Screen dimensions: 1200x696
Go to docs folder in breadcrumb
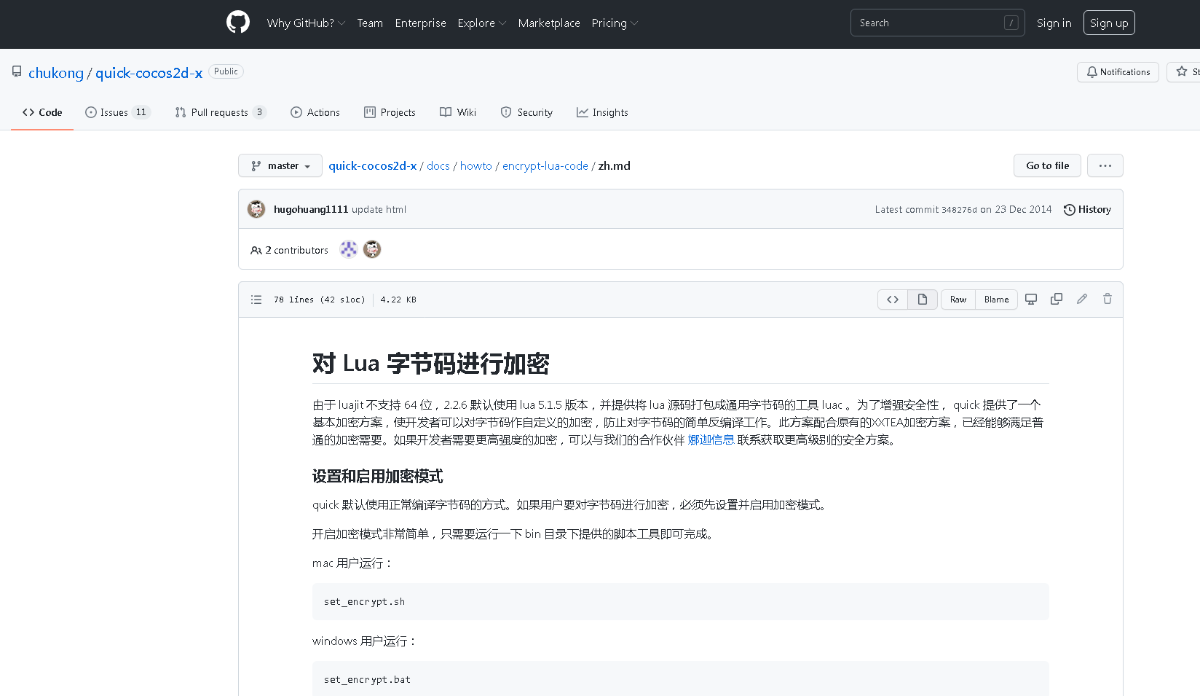point(438,166)
